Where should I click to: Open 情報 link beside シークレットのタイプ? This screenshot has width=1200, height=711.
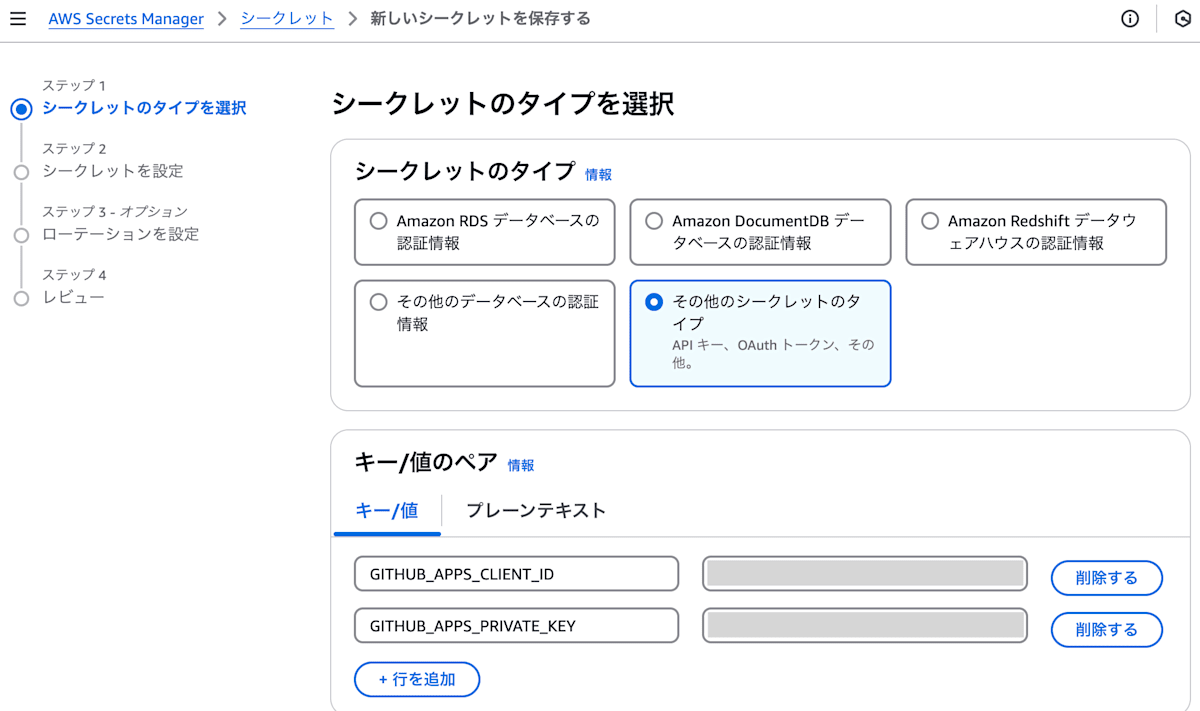pos(598,174)
